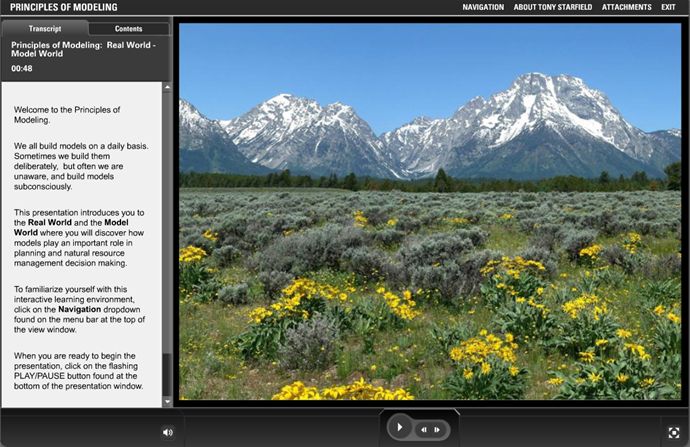Switch to the Contents tab
690x447 pixels.
[129, 29]
